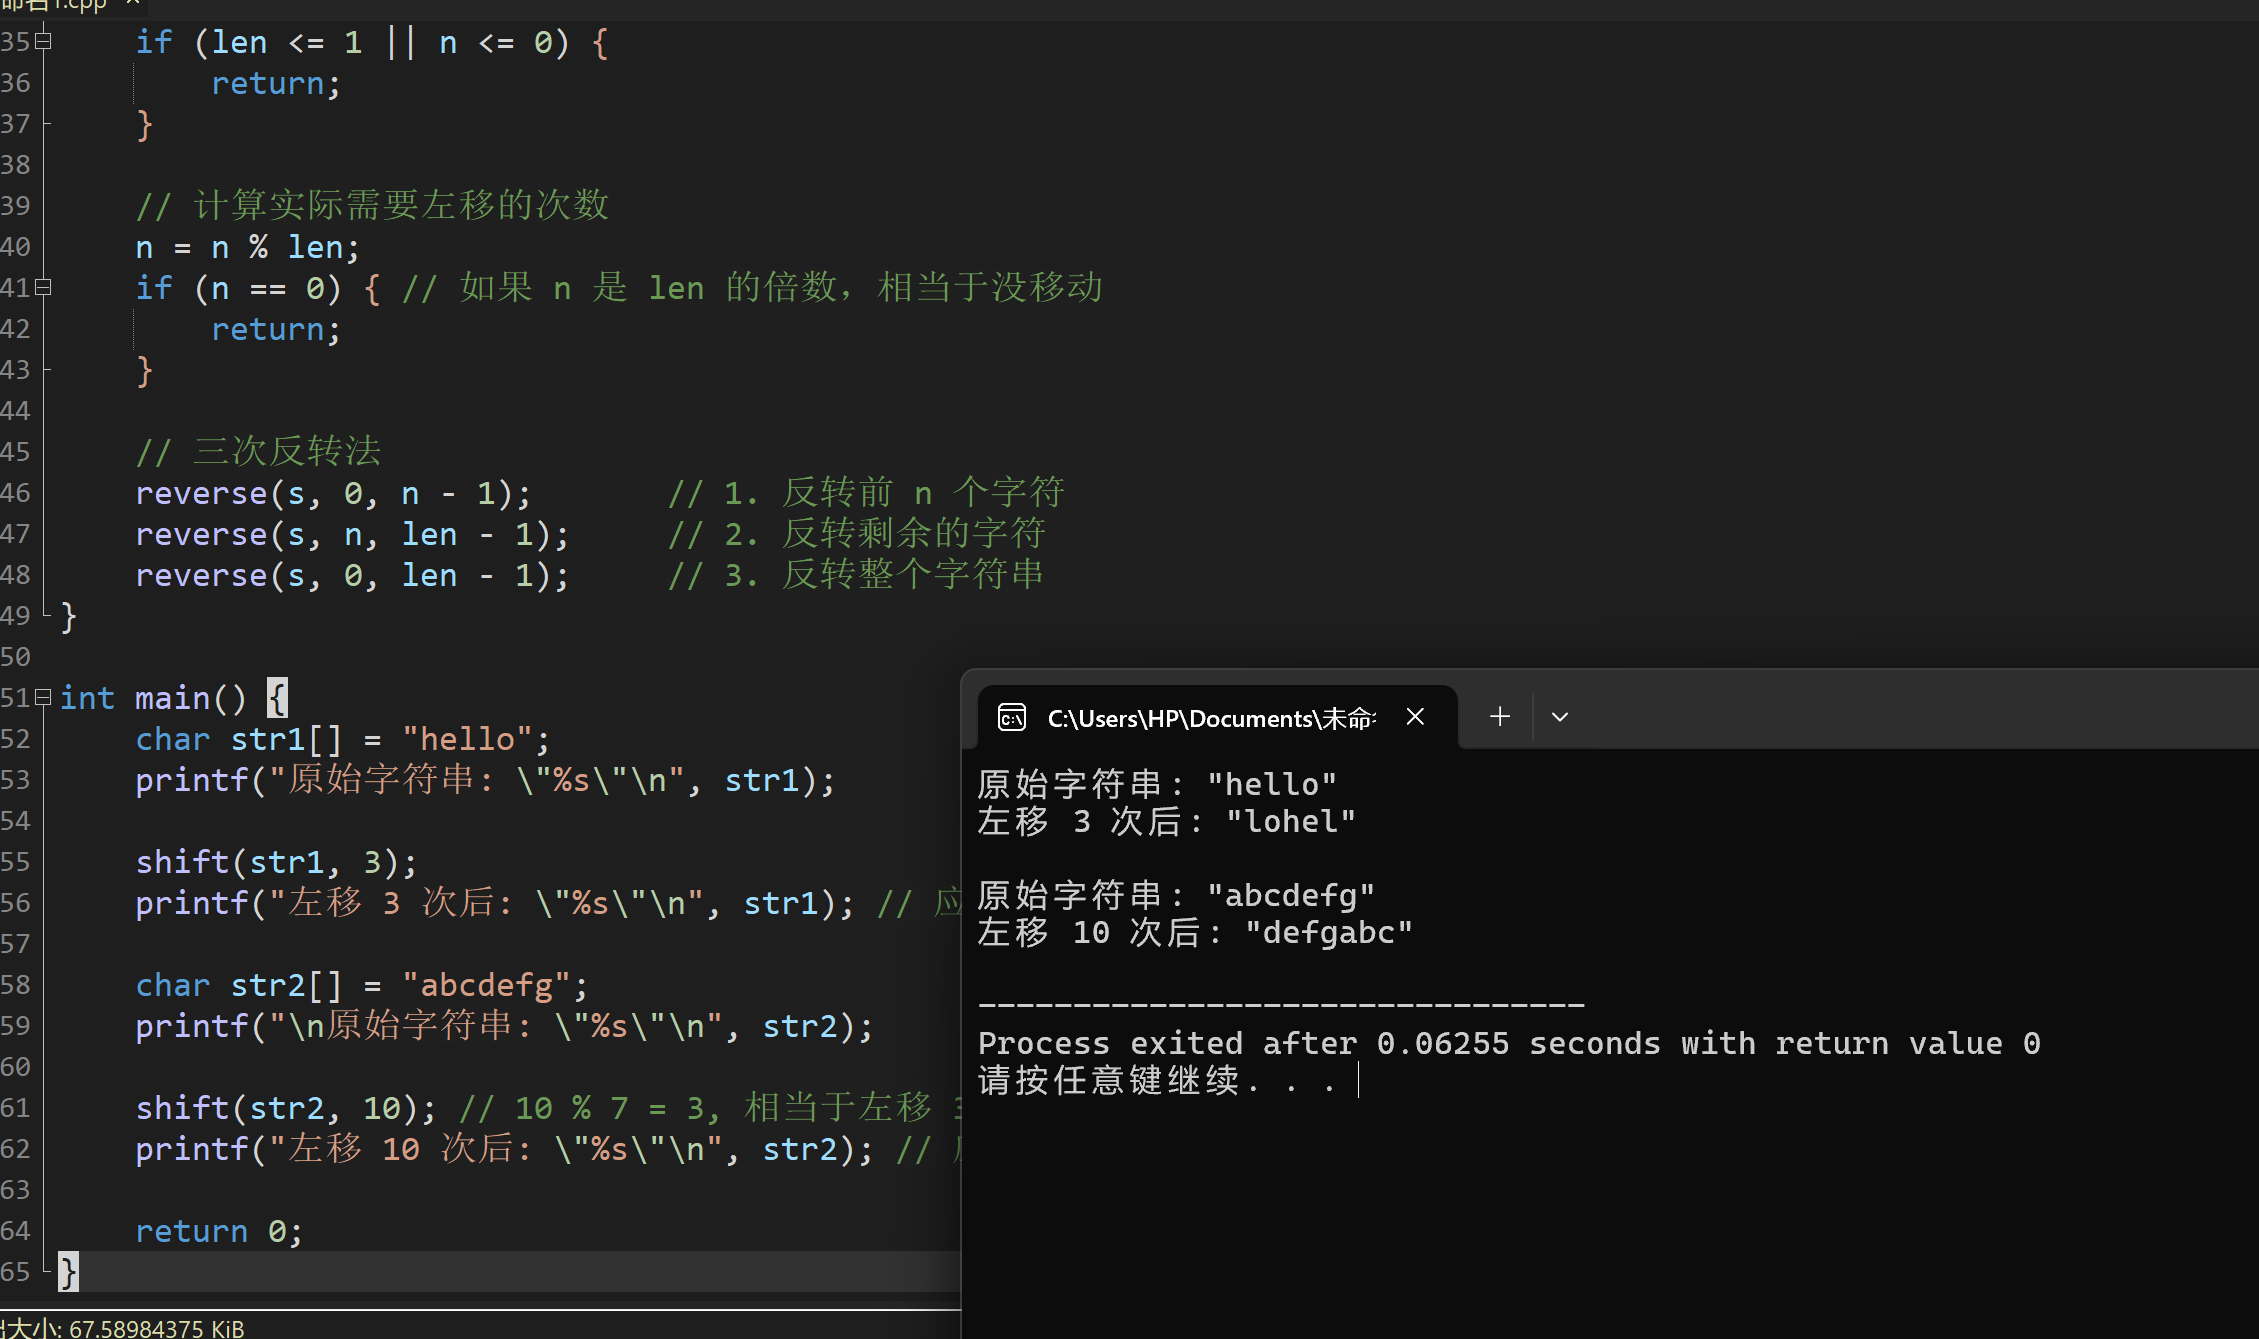The height and width of the screenshot is (1339, 2259).
Task: Collapse the main function fold at line 51
Action: click(43, 697)
